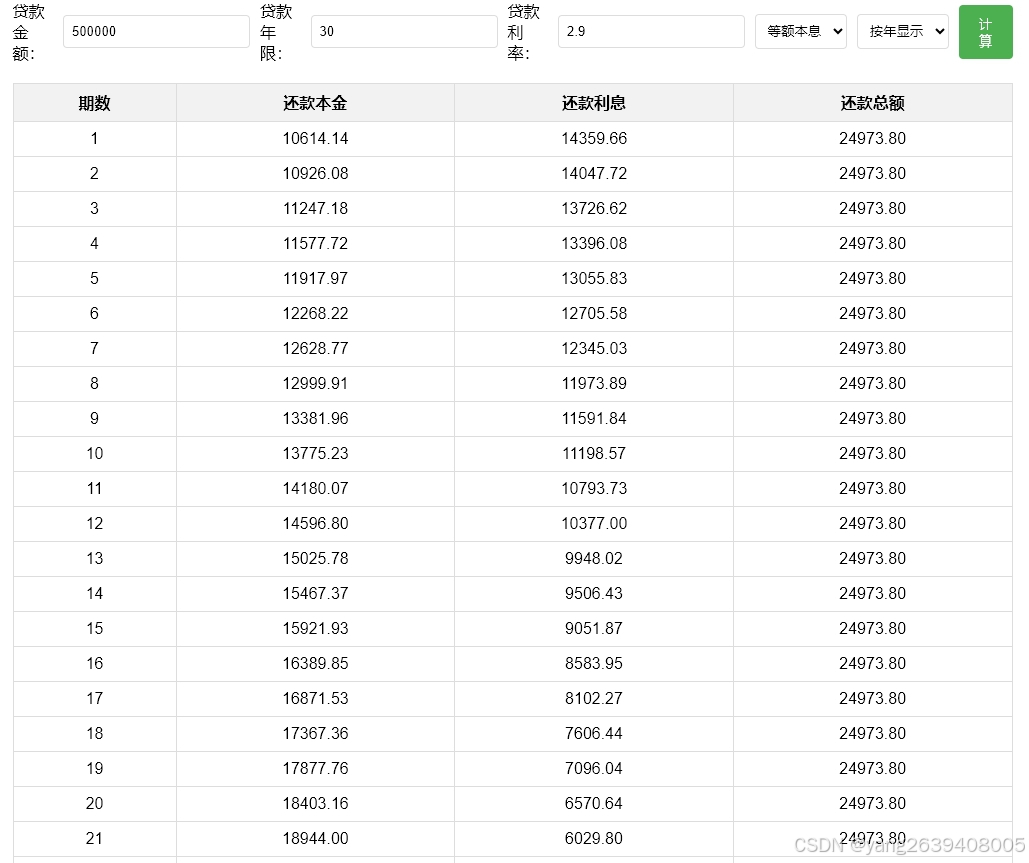The height and width of the screenshot is (863, 1029).
Task: Select interest cell 7096.04
Action: pos(594,768)
